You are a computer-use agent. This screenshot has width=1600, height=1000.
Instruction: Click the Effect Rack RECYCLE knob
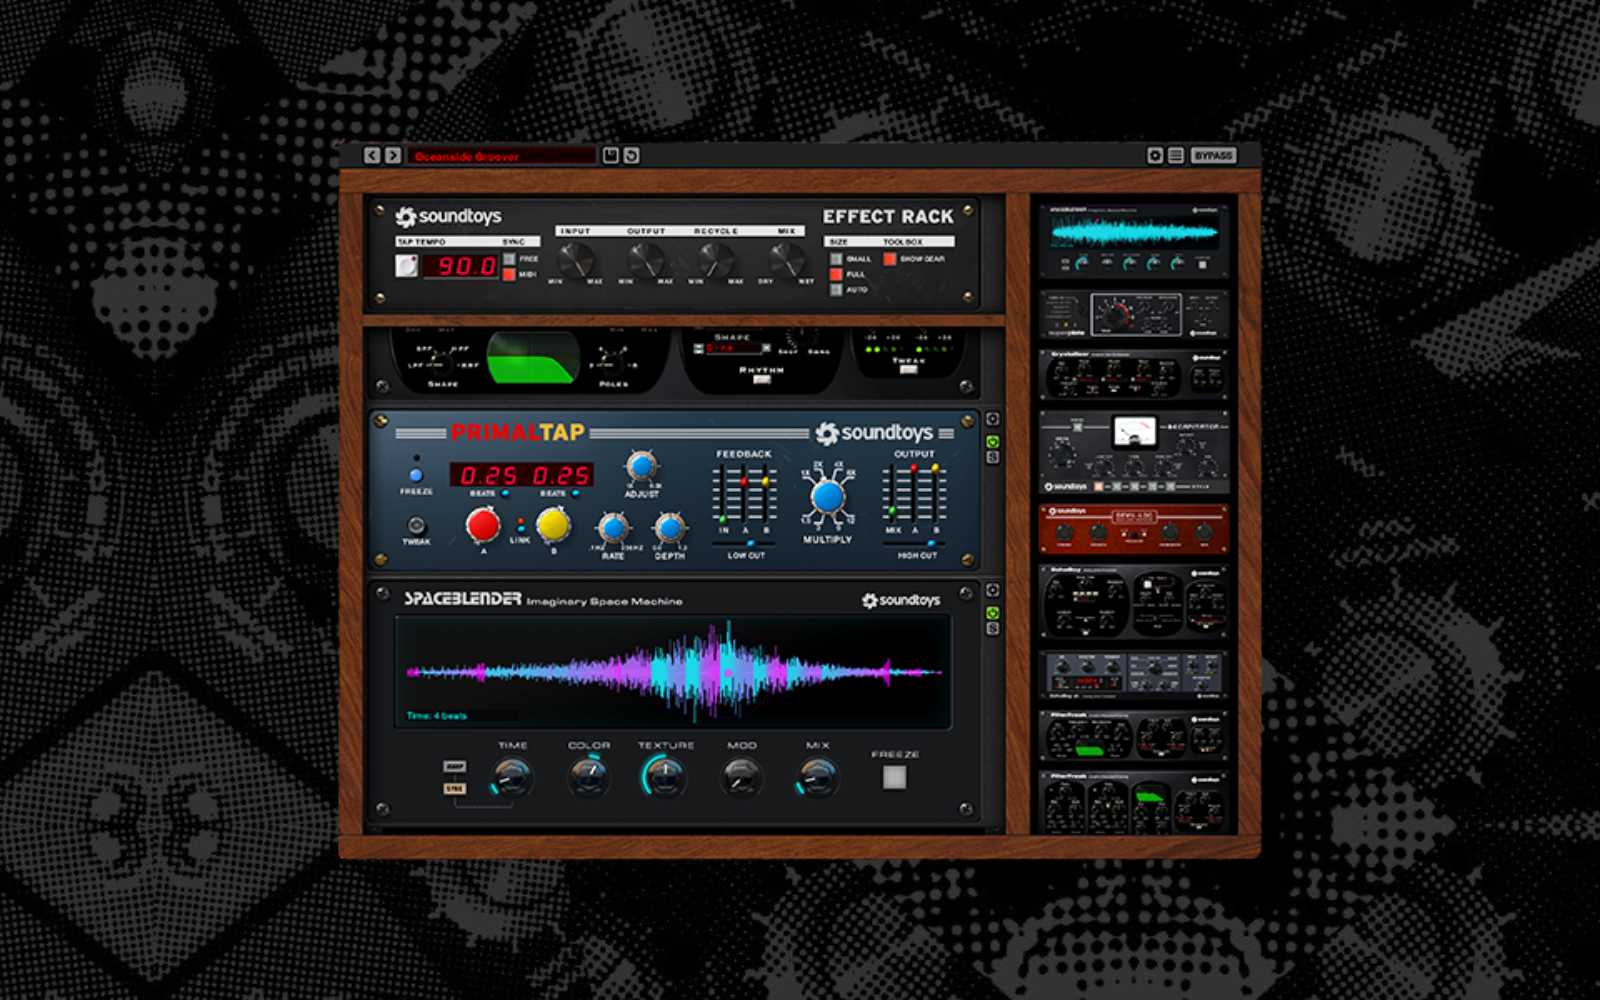pyautogui.click(x=715, y=260)
